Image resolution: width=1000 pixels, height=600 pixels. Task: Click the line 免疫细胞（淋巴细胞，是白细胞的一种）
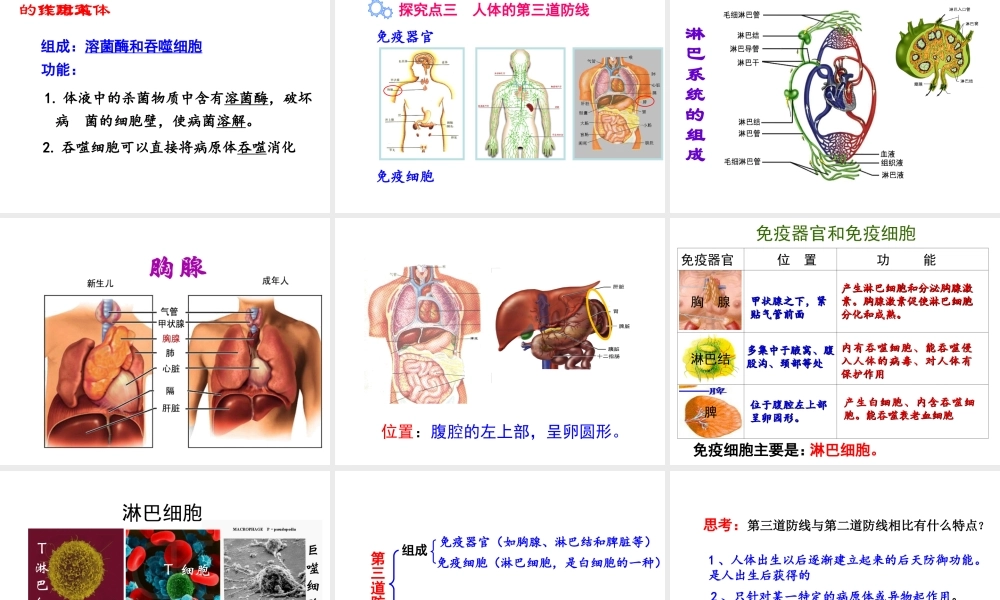point(550,562)
